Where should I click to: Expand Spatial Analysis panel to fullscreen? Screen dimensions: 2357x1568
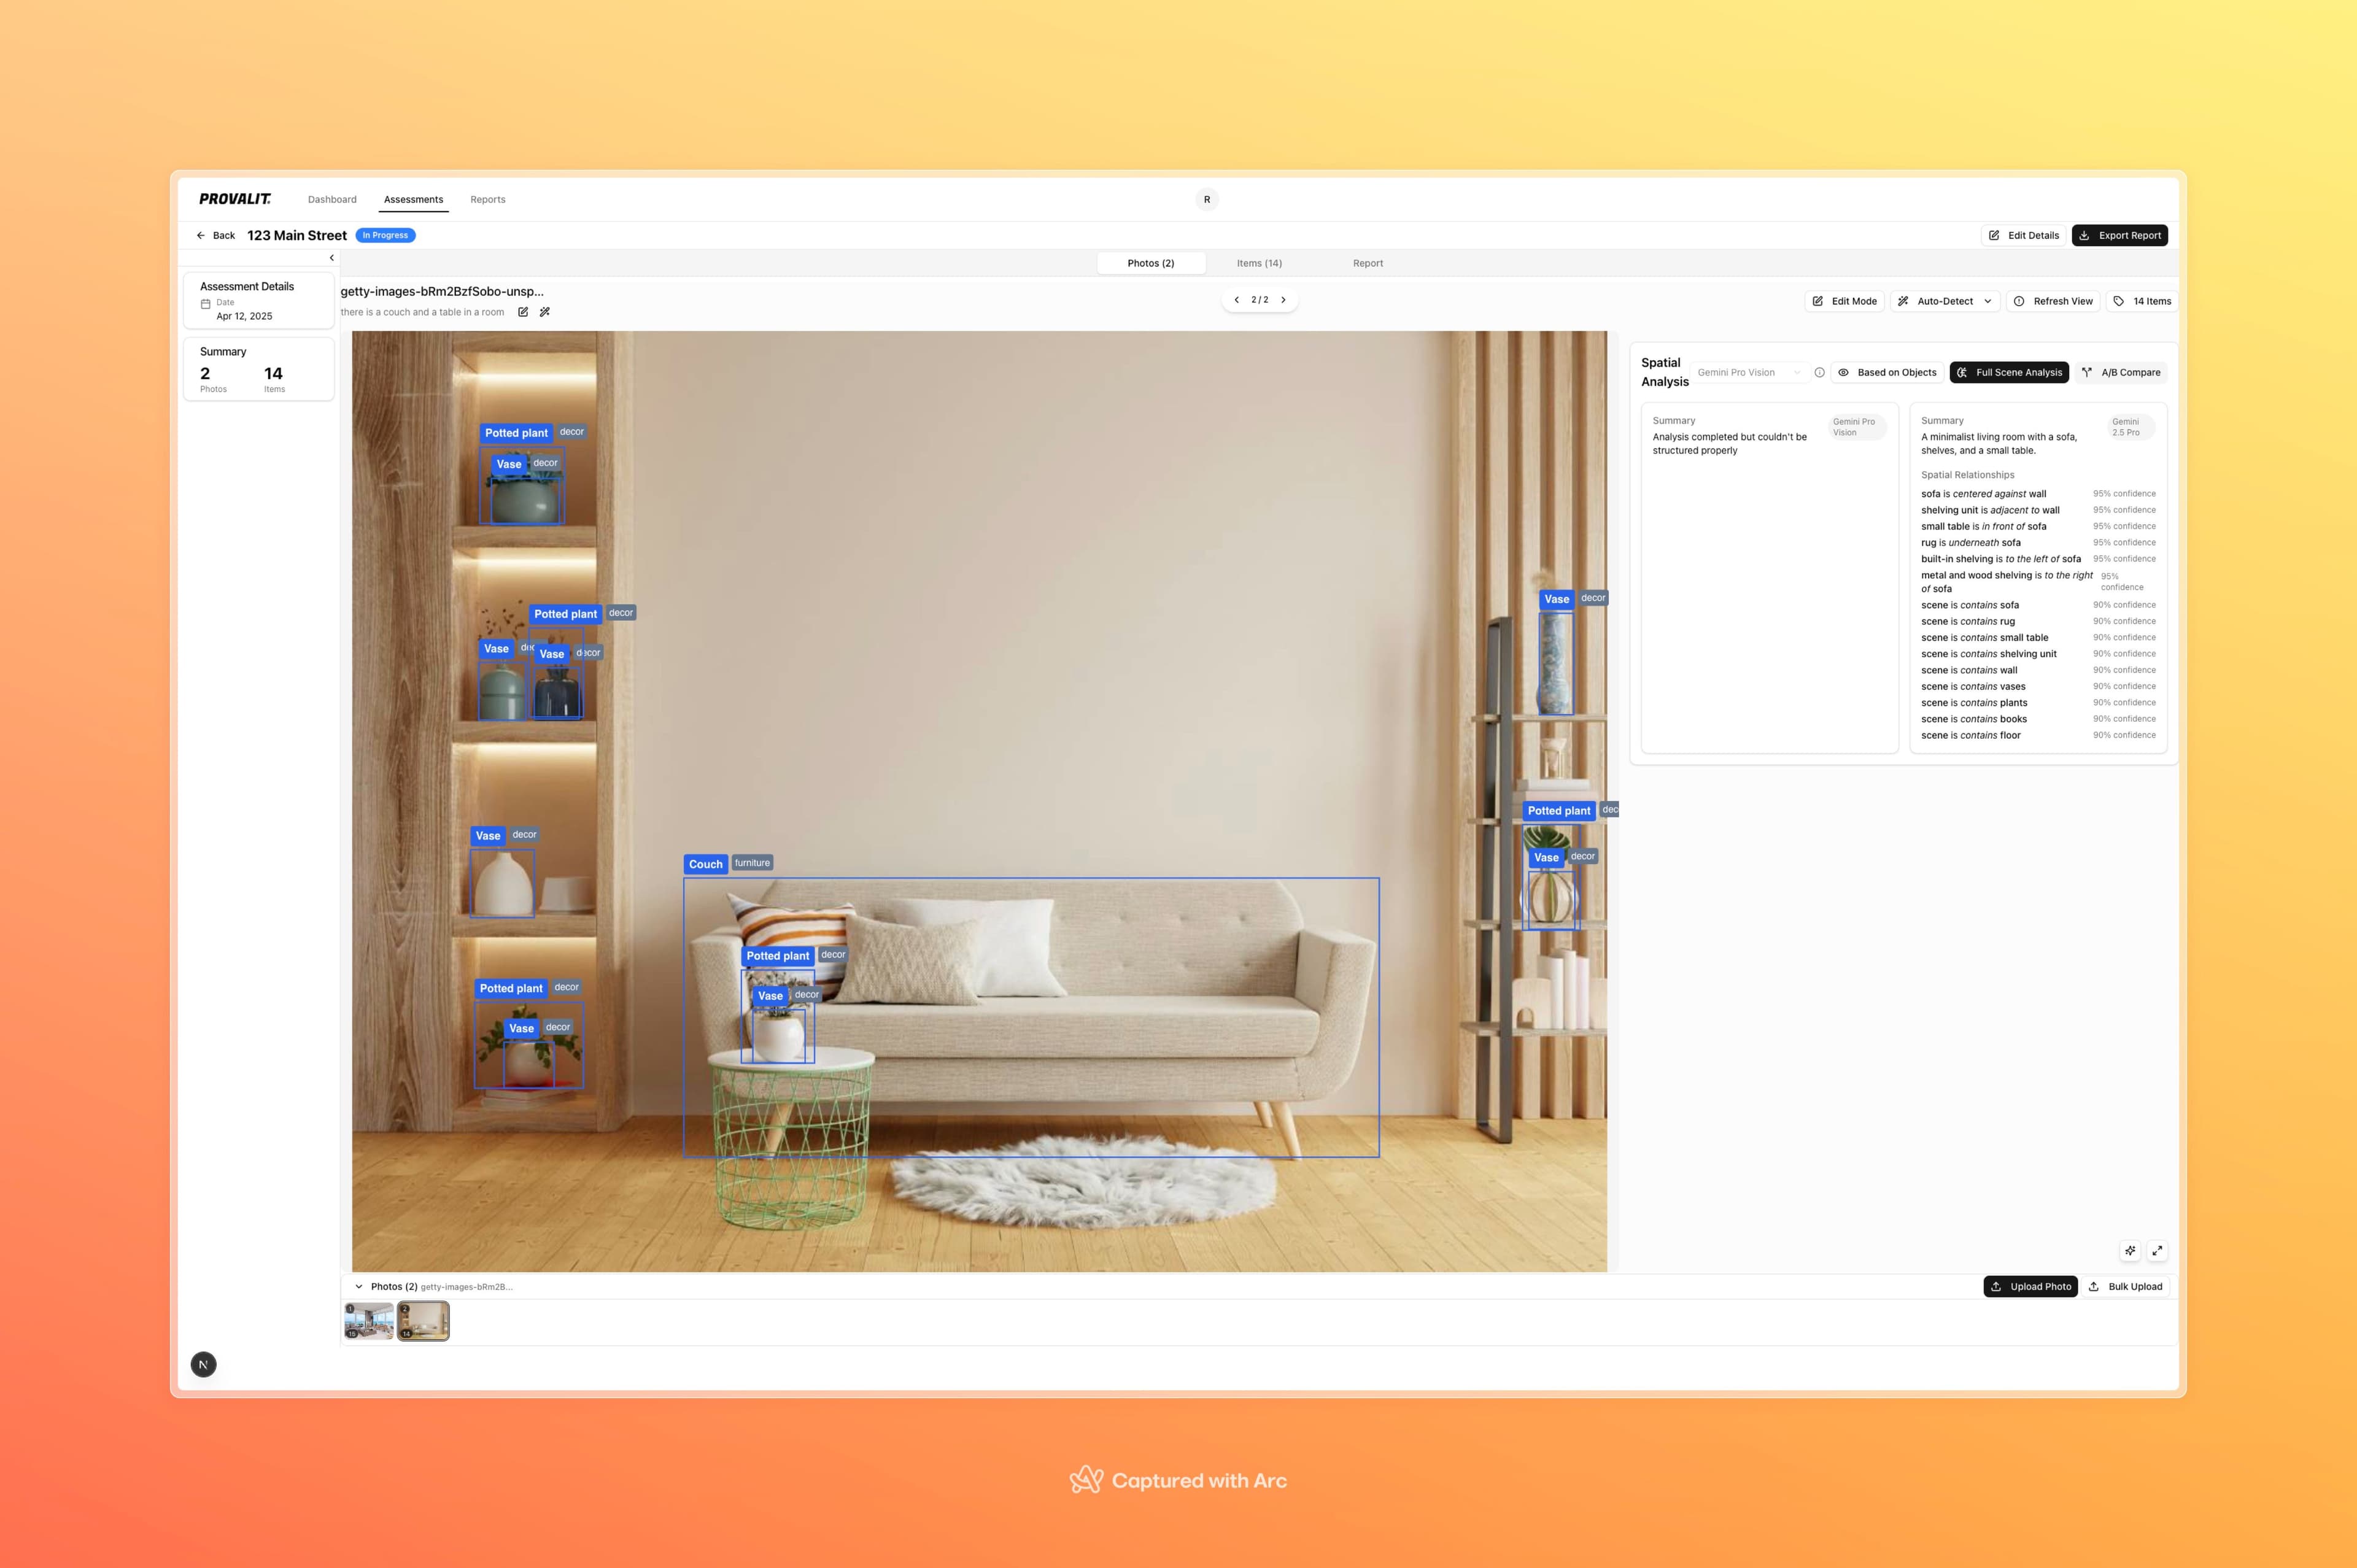(2158, 1250)
